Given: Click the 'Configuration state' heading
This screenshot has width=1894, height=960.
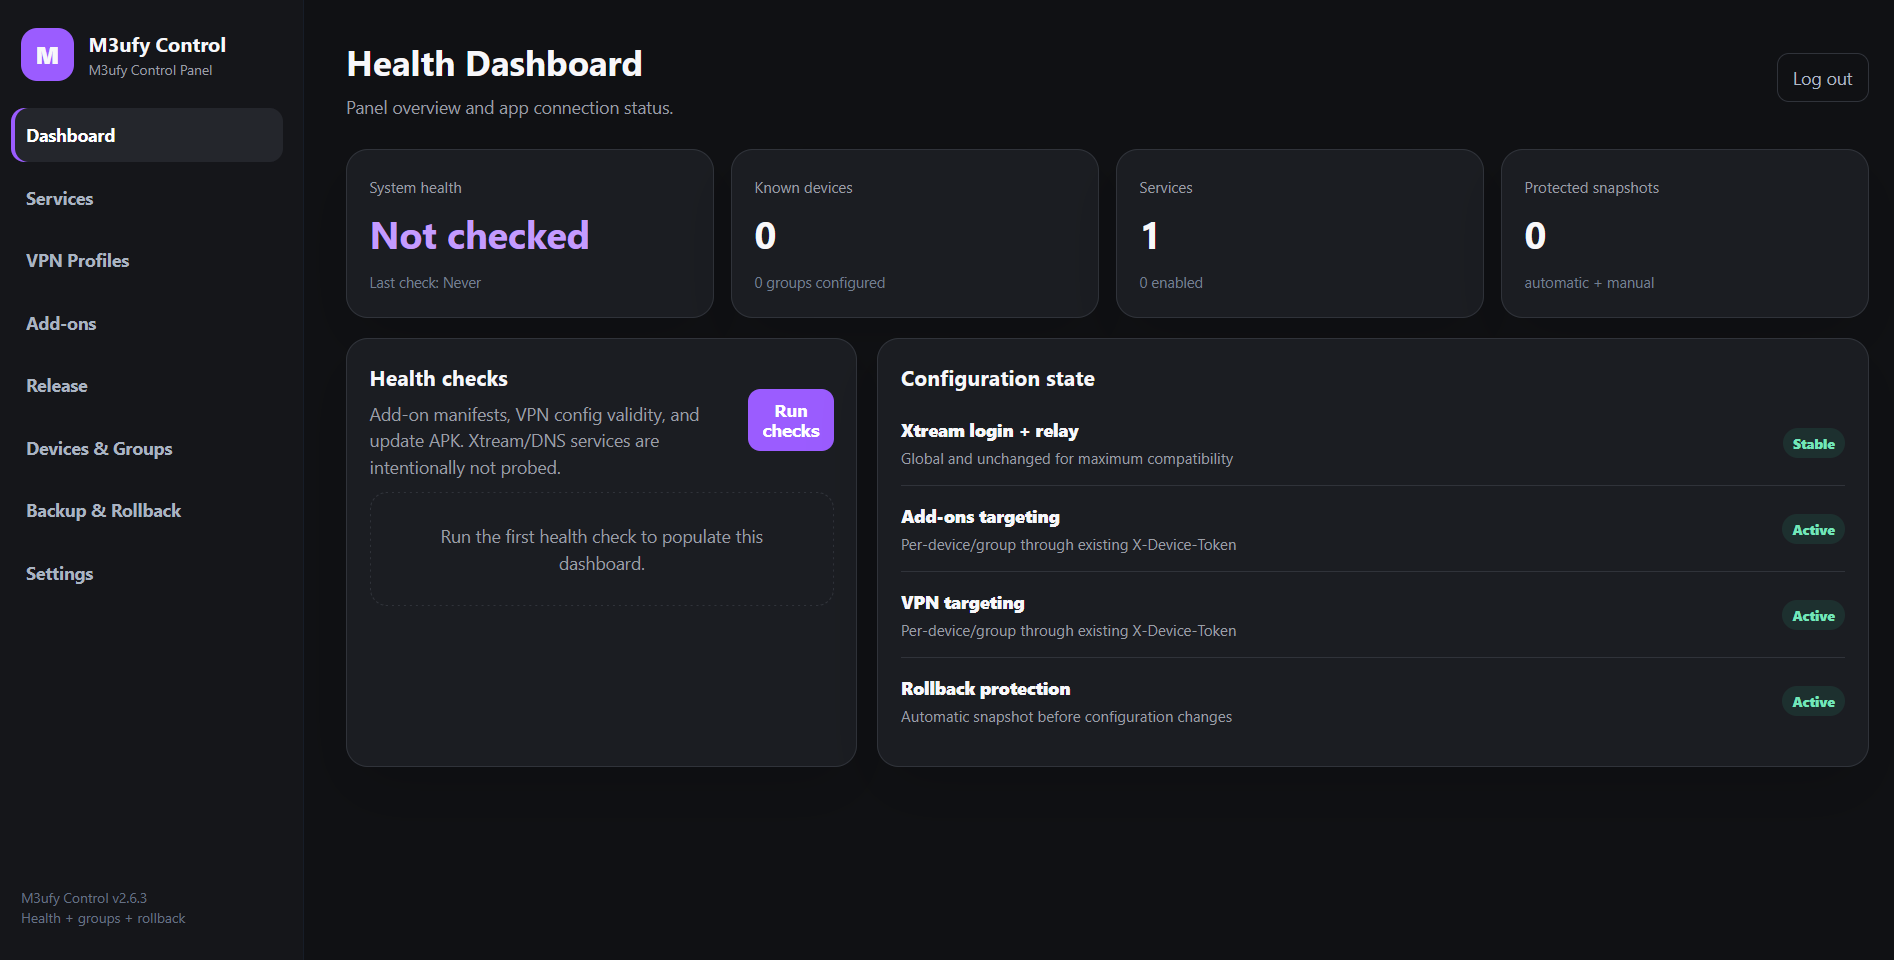Looking at the screenshot, I should 997,379.
